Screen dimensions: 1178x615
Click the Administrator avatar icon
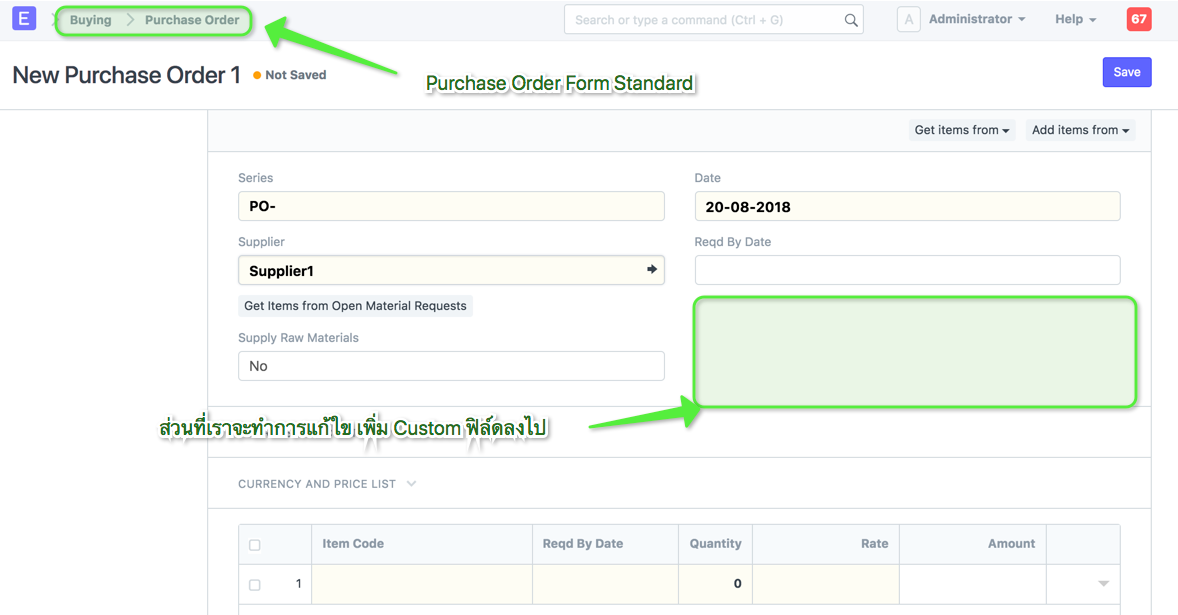[908, 18]
